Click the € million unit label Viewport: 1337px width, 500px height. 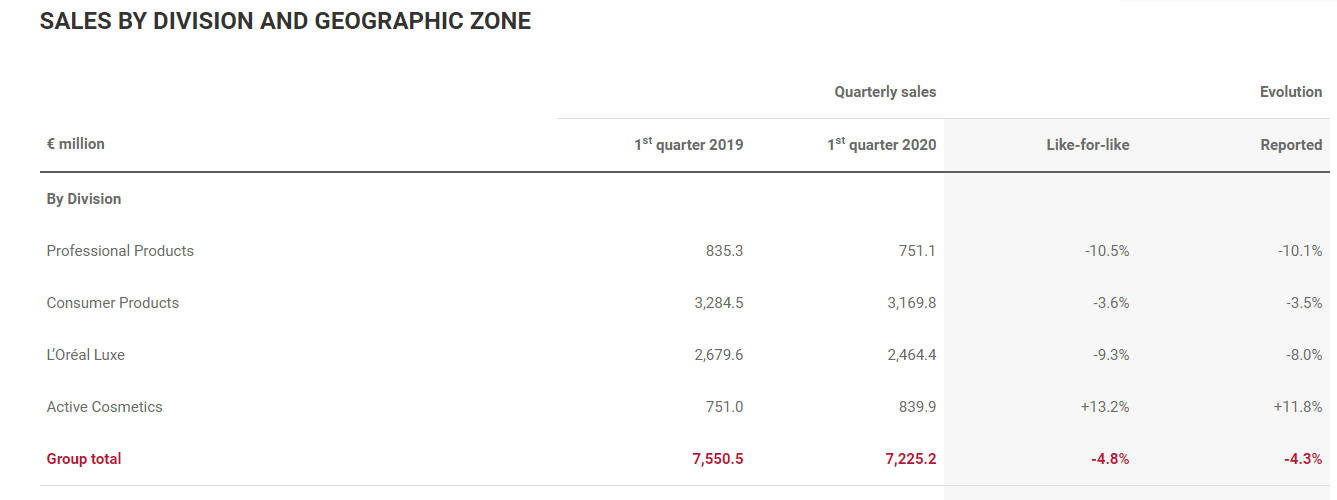click(x=76, y=144)
